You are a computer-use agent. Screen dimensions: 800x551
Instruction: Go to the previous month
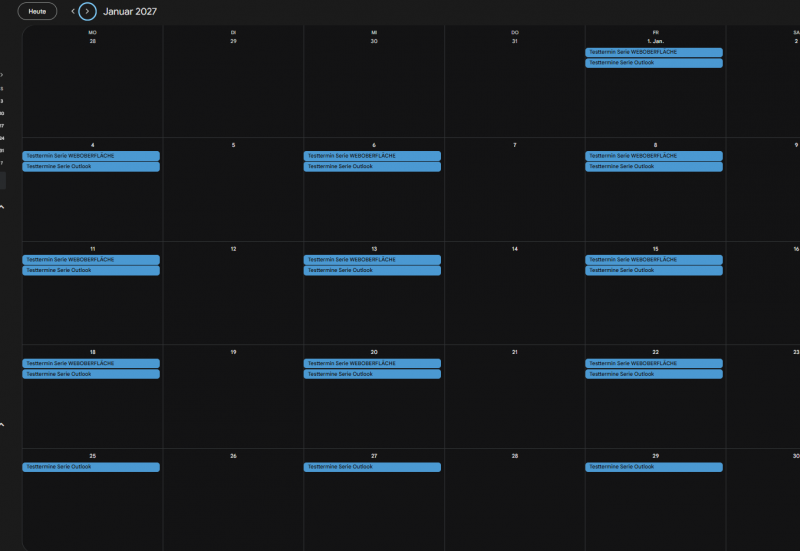point(72,11)
